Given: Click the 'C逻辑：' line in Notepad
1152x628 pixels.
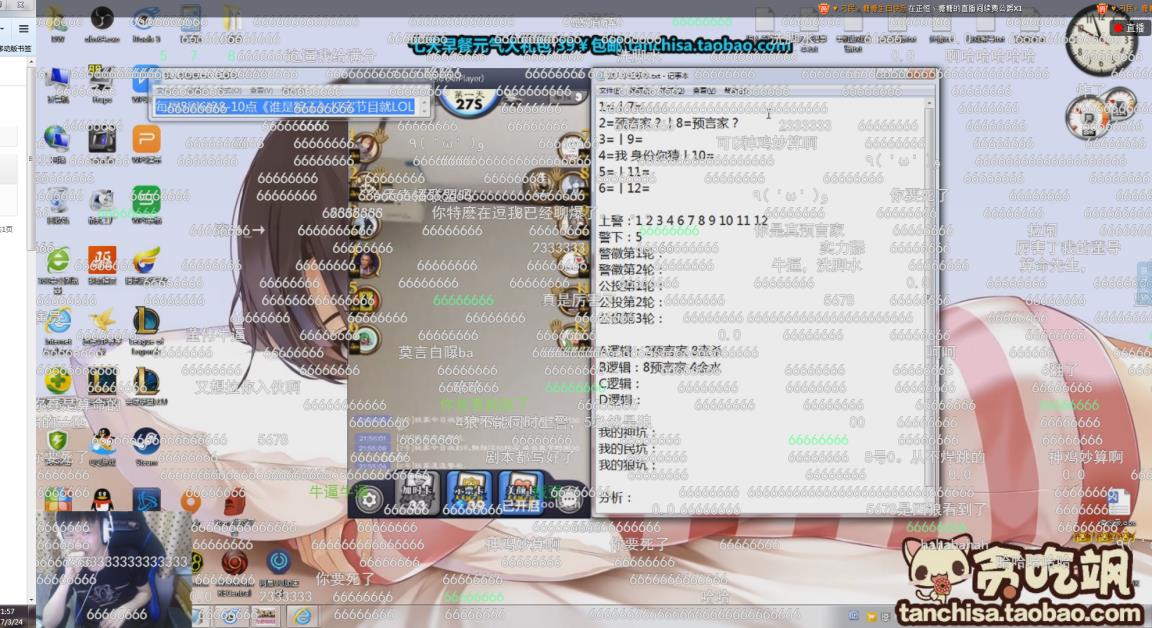Looking at the screenshot, I should [619, 383].
